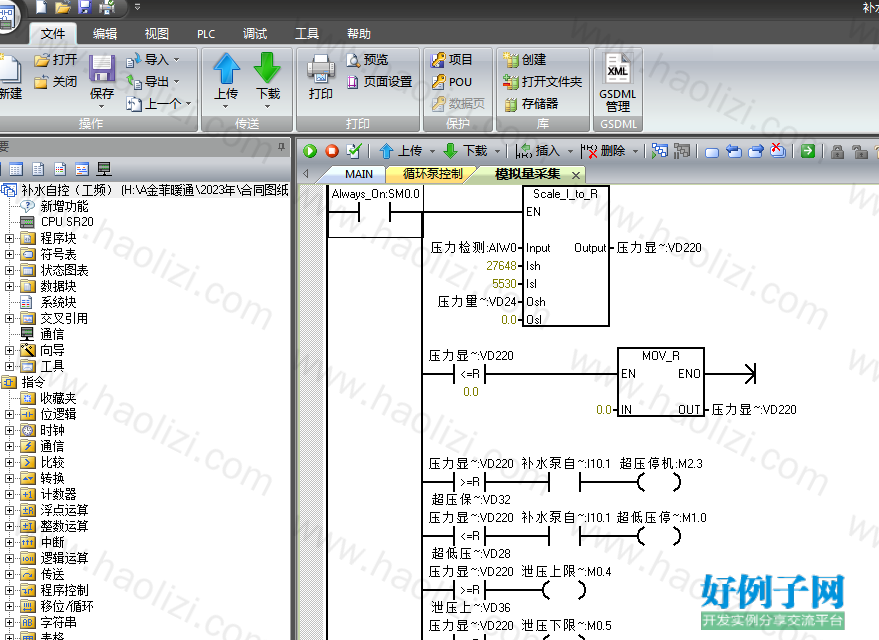Open quick access toolbar customize arrow
The height and width of the screenshot is (640, 879).
tap(137, 7)
